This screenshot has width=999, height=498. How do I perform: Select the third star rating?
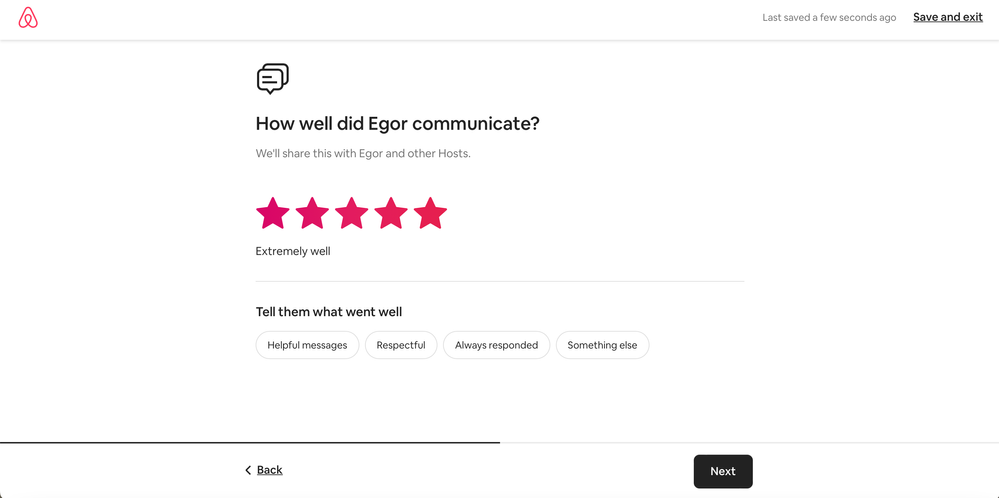352,213
